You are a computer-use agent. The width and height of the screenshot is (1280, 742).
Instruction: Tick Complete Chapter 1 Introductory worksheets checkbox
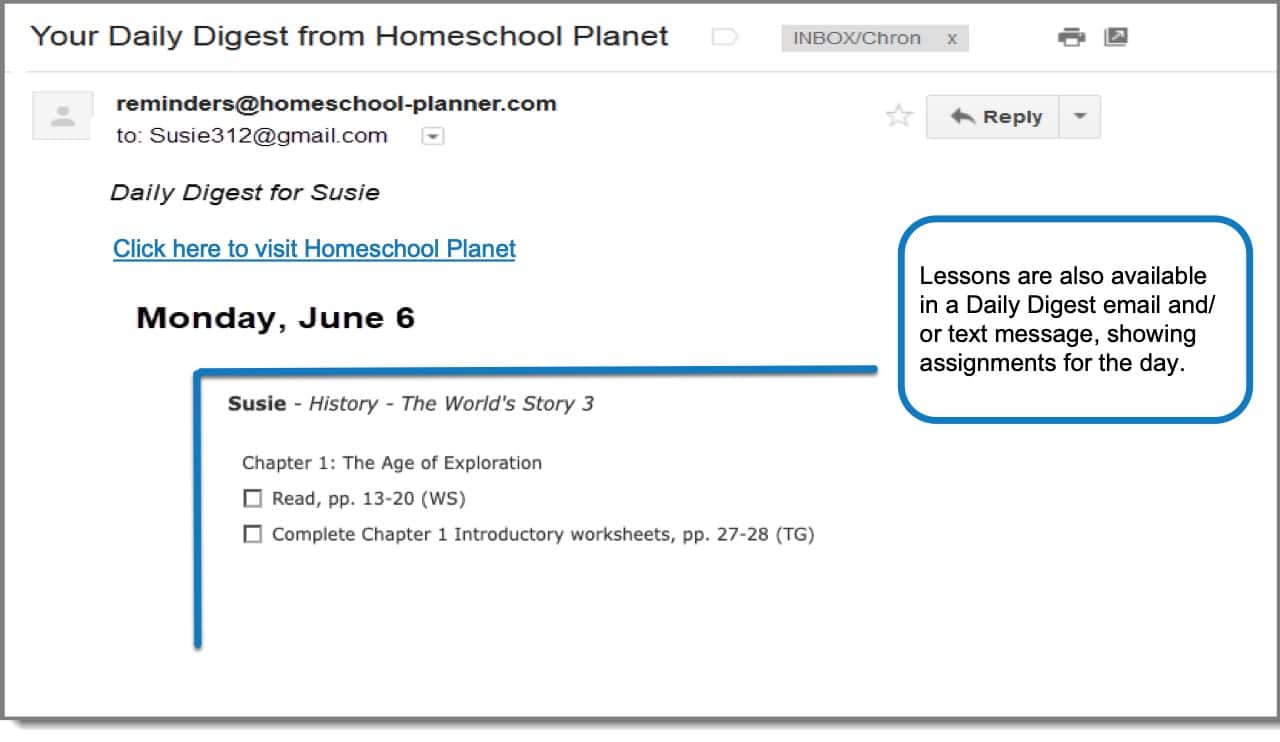(252, 534)
